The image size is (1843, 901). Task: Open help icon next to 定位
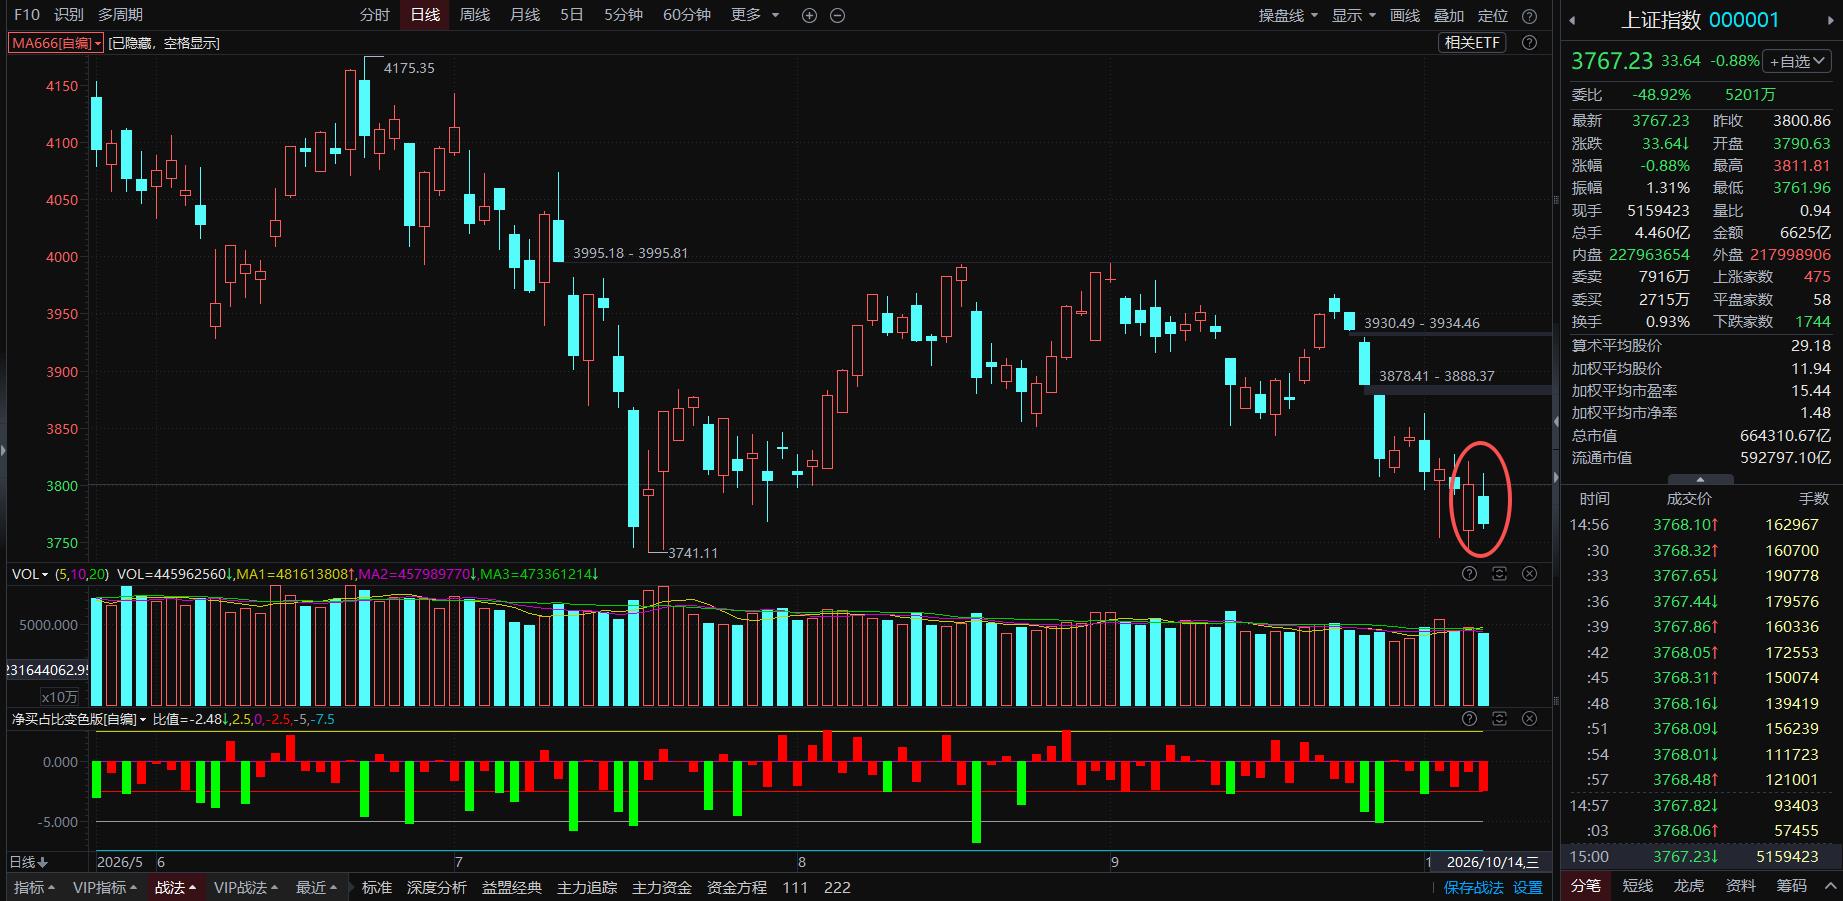pyautogui.click(x=1529, y=16)
